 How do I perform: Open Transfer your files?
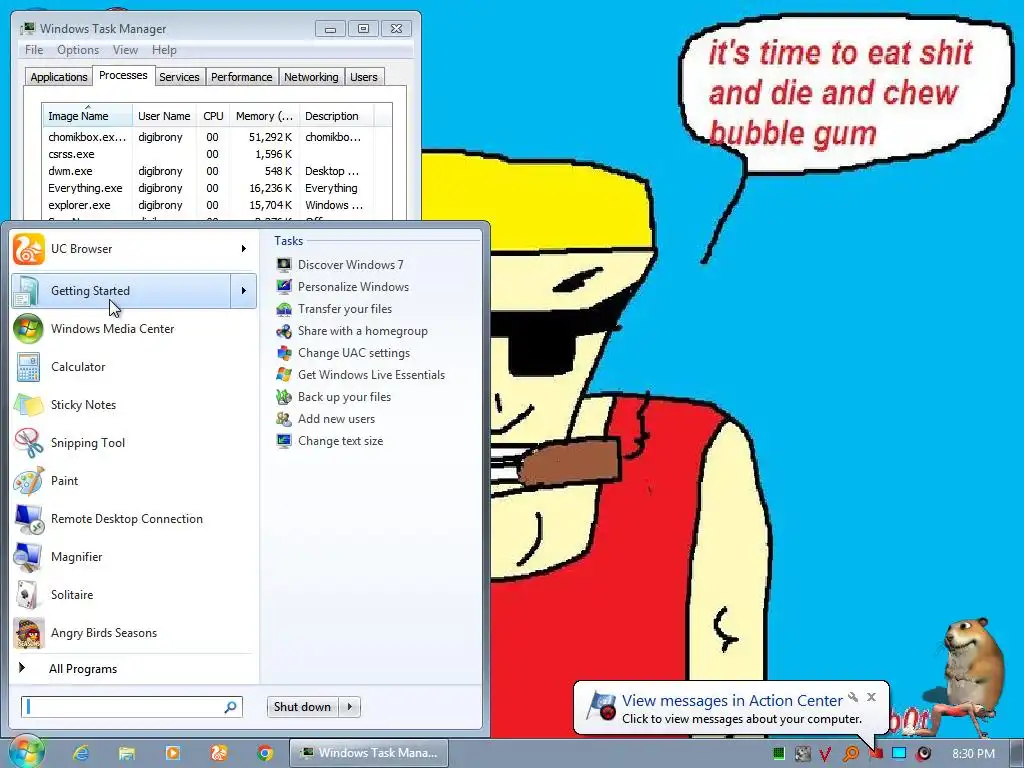pyautogui.click(x=334, y=309)
